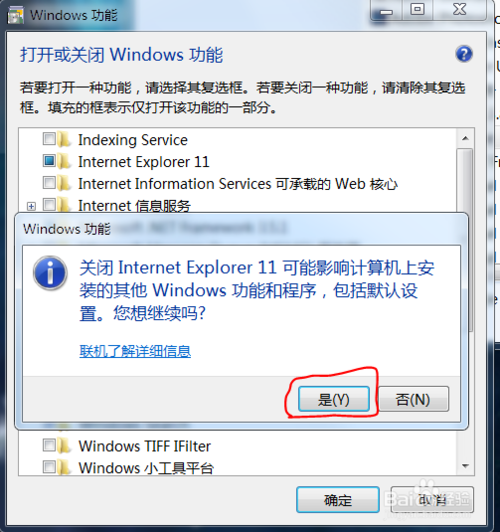Click the Internet Explorer 11 folder icon

64,161
